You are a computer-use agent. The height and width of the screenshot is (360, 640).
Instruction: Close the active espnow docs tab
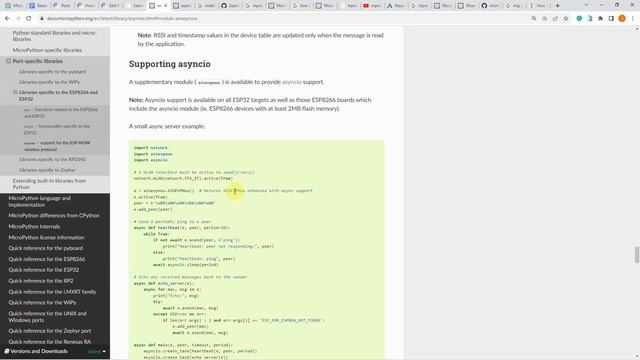(x=165, y=6)
